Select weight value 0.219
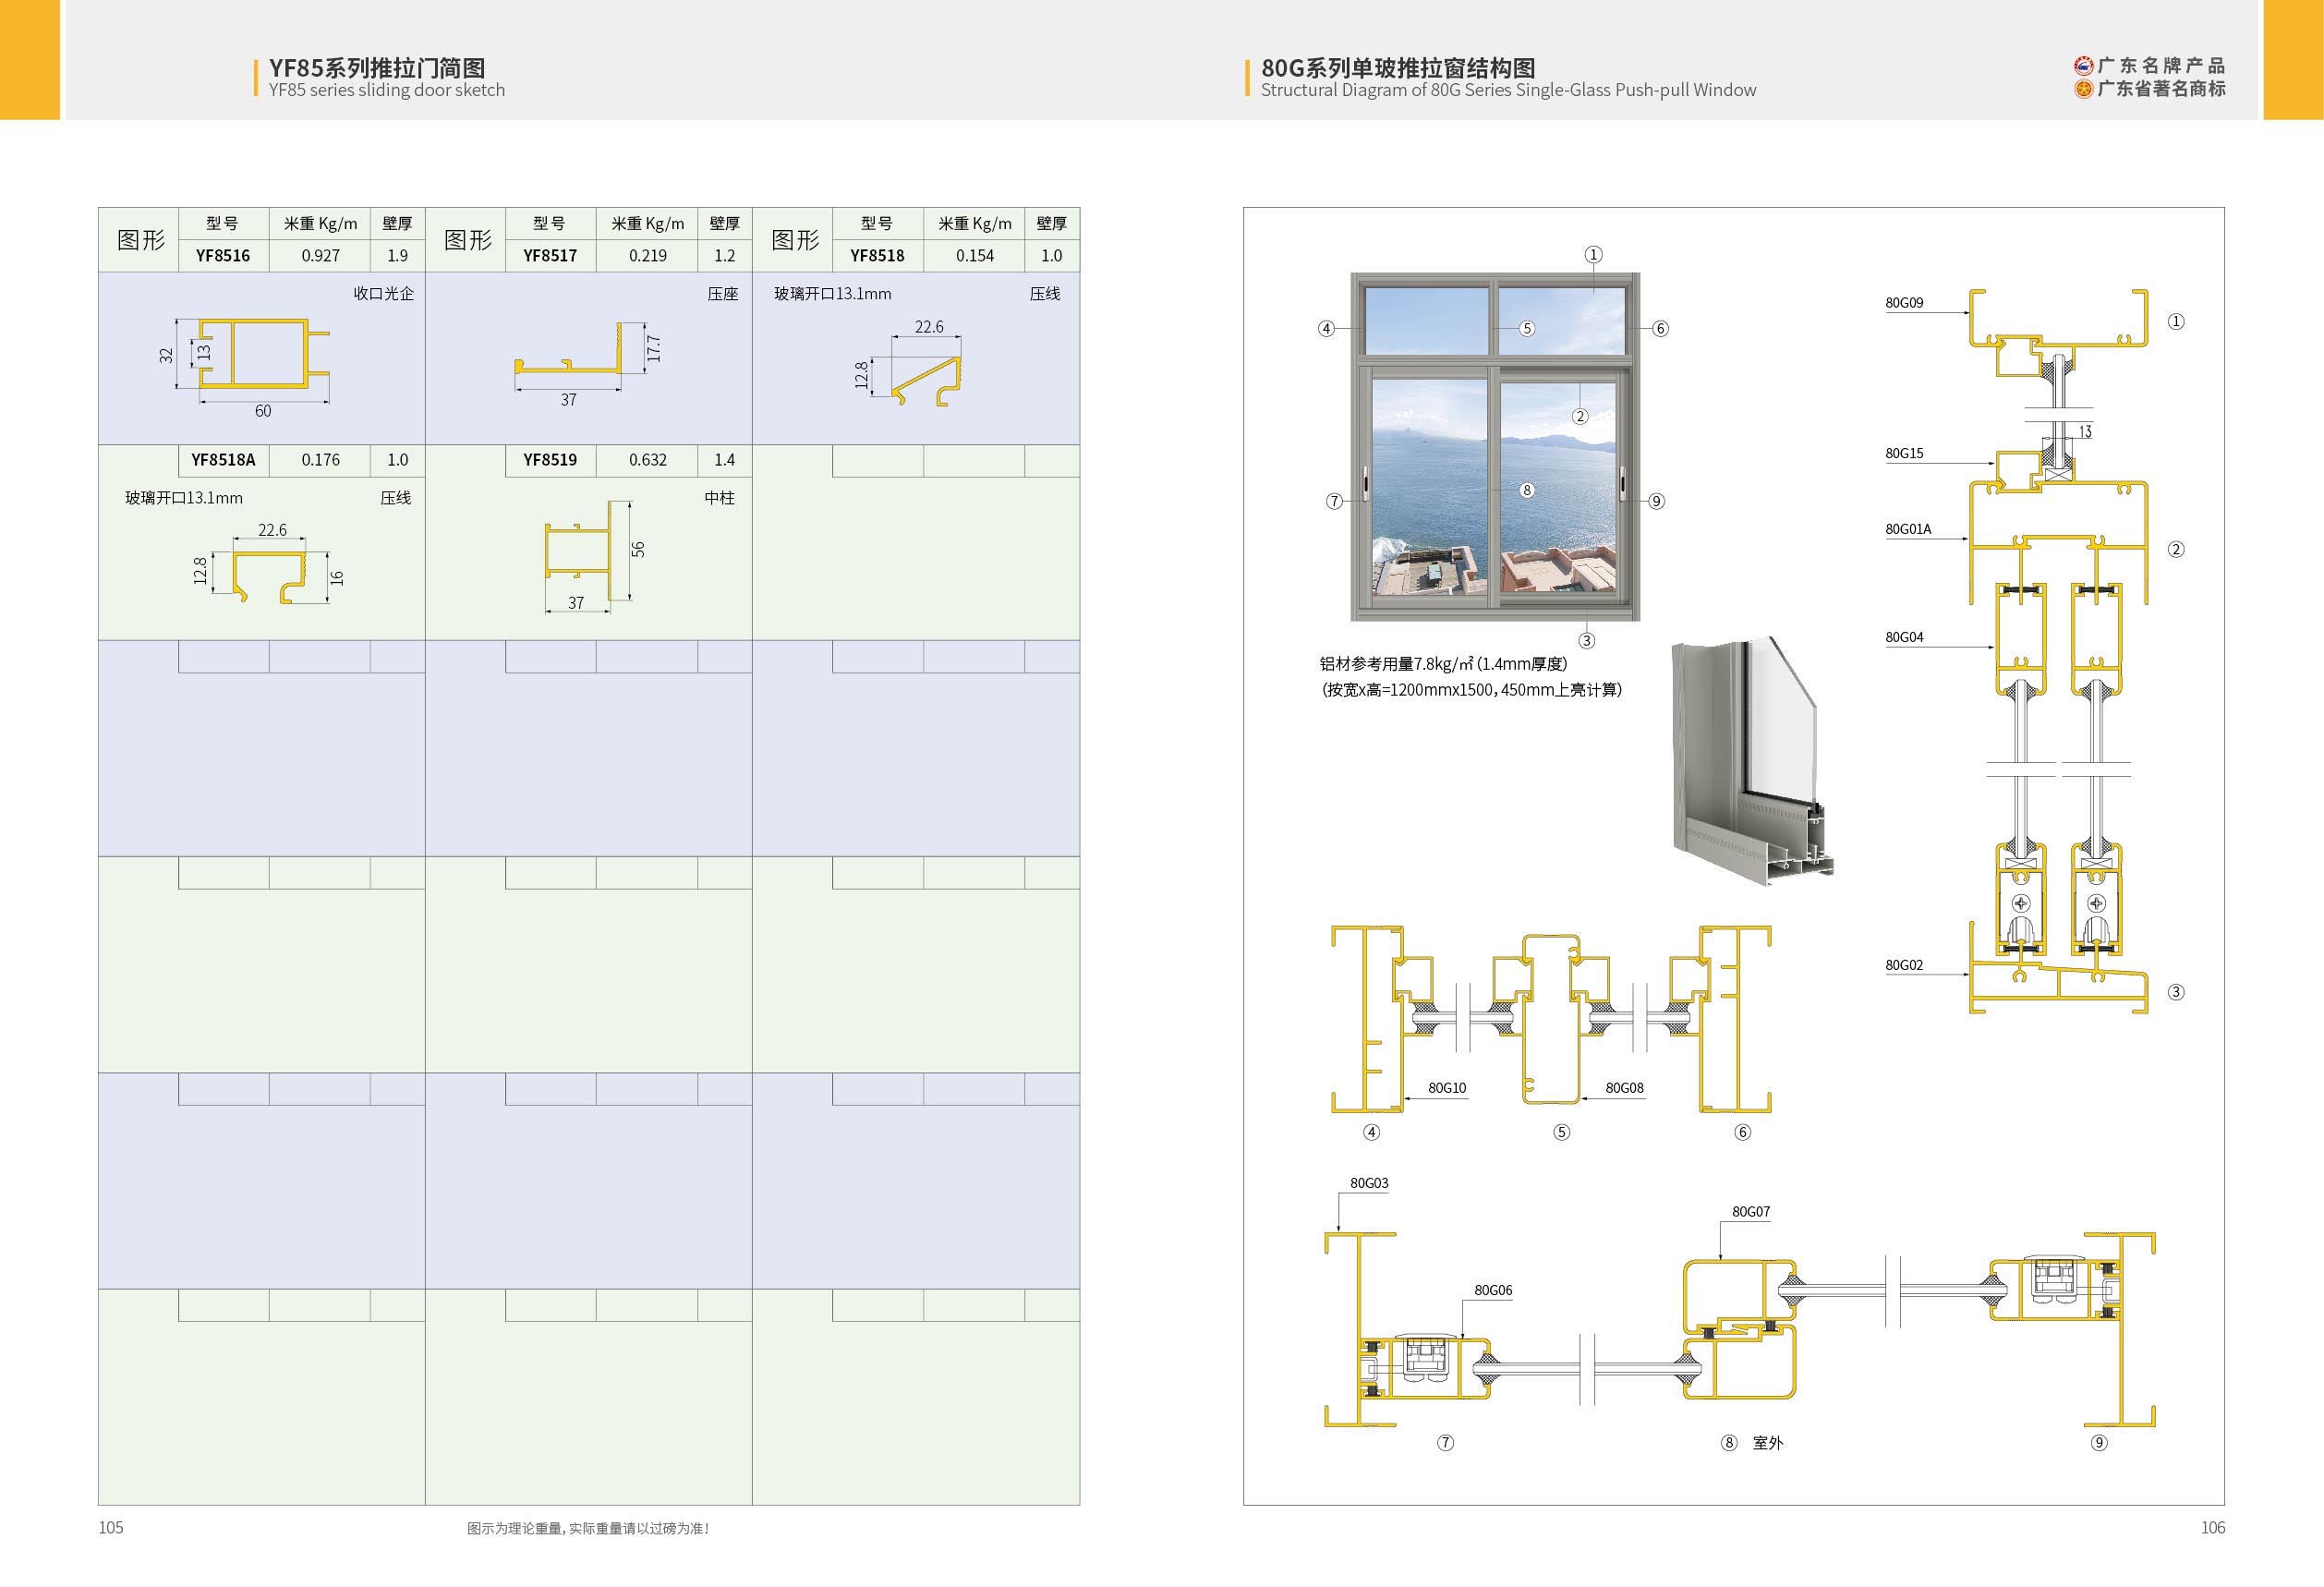 pyautogui.click(x=647, y=255)
